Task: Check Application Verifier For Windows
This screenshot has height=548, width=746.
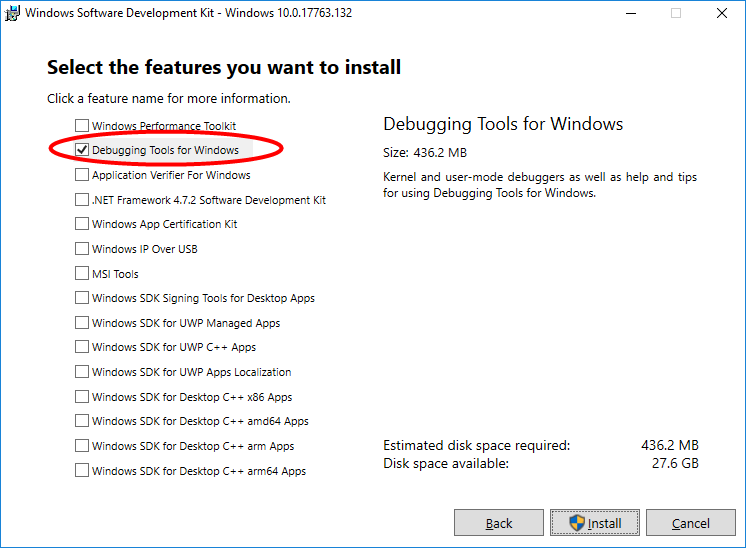Action: click(x=82, y=175)
